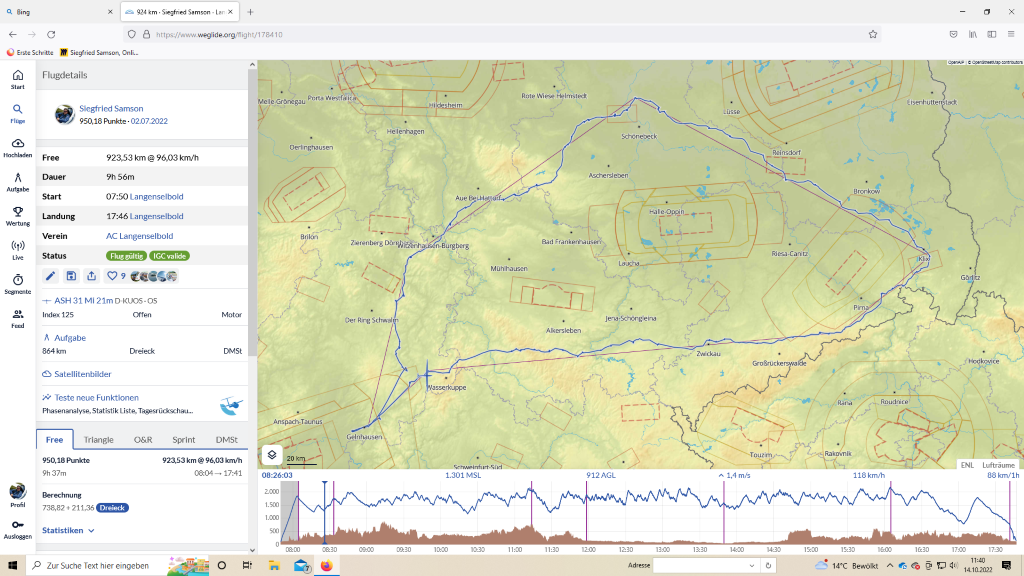Image resolution: width=1024 pixels, height=576 pixels.
Task: Go to Aufgabe in the left sidebar
Action: pos(17,181)
